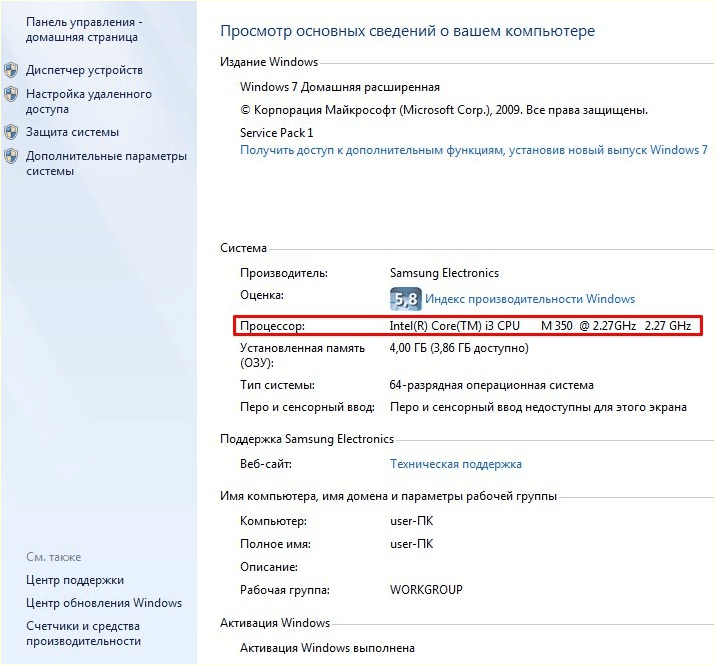
Task: Click the Samsung Electronics manufacturer value
Action: (x=444, y=273)
